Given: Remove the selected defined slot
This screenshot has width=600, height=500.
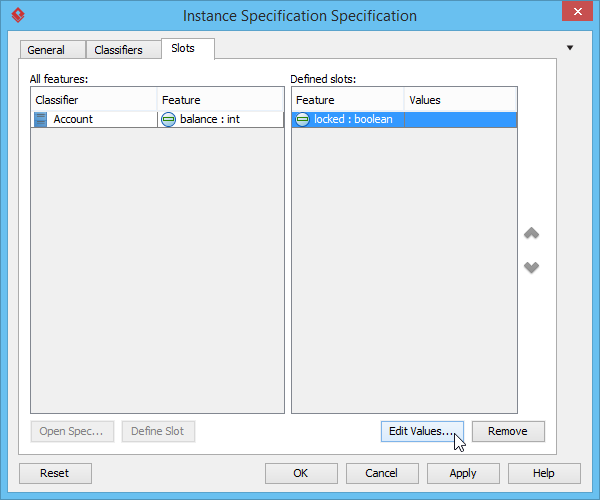Looking at the screenshot, I should point(508,431).
